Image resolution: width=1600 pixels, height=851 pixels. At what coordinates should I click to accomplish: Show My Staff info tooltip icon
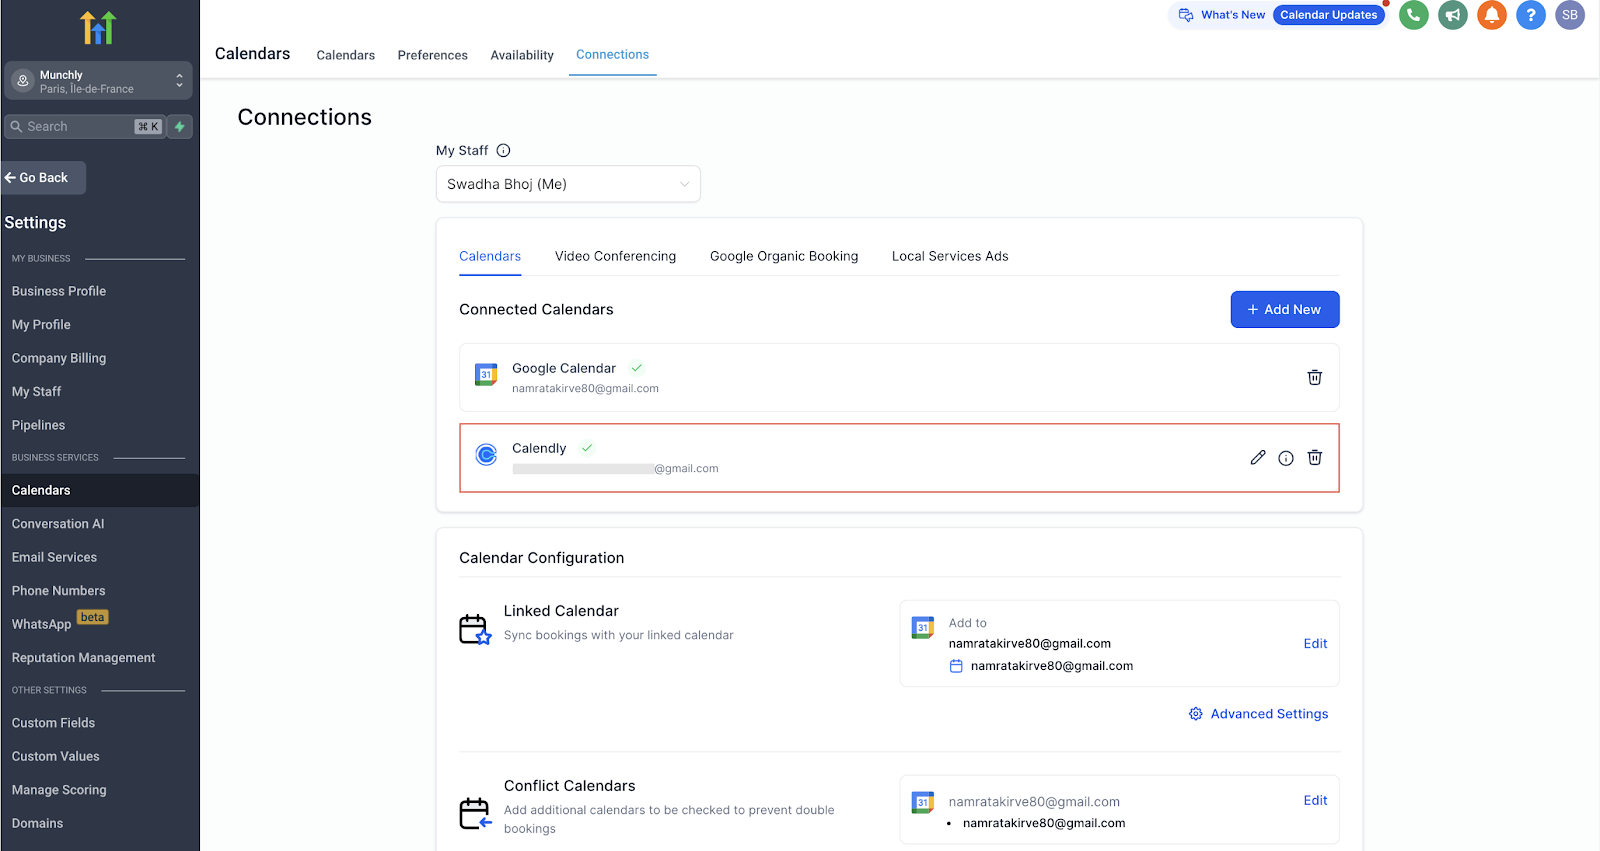click(x=503, y=151)
